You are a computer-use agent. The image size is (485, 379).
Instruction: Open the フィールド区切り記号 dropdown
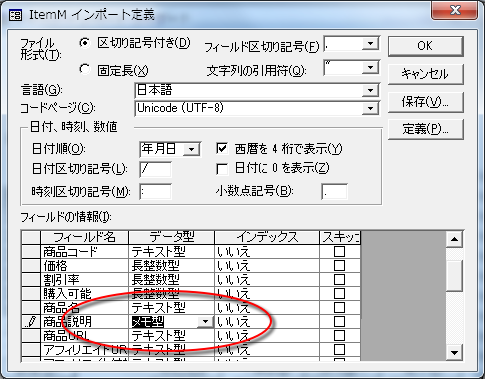click(x=370, y=44)
